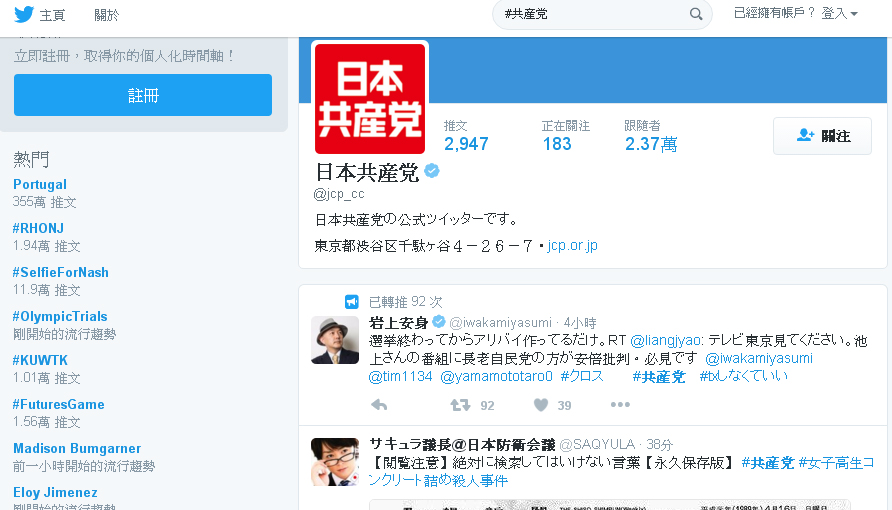Image resolution: width=892 pixels, height=510 pixels.
Task: Click the reply arrow on 岩上安身's tweet
Action: pos(379,405)
